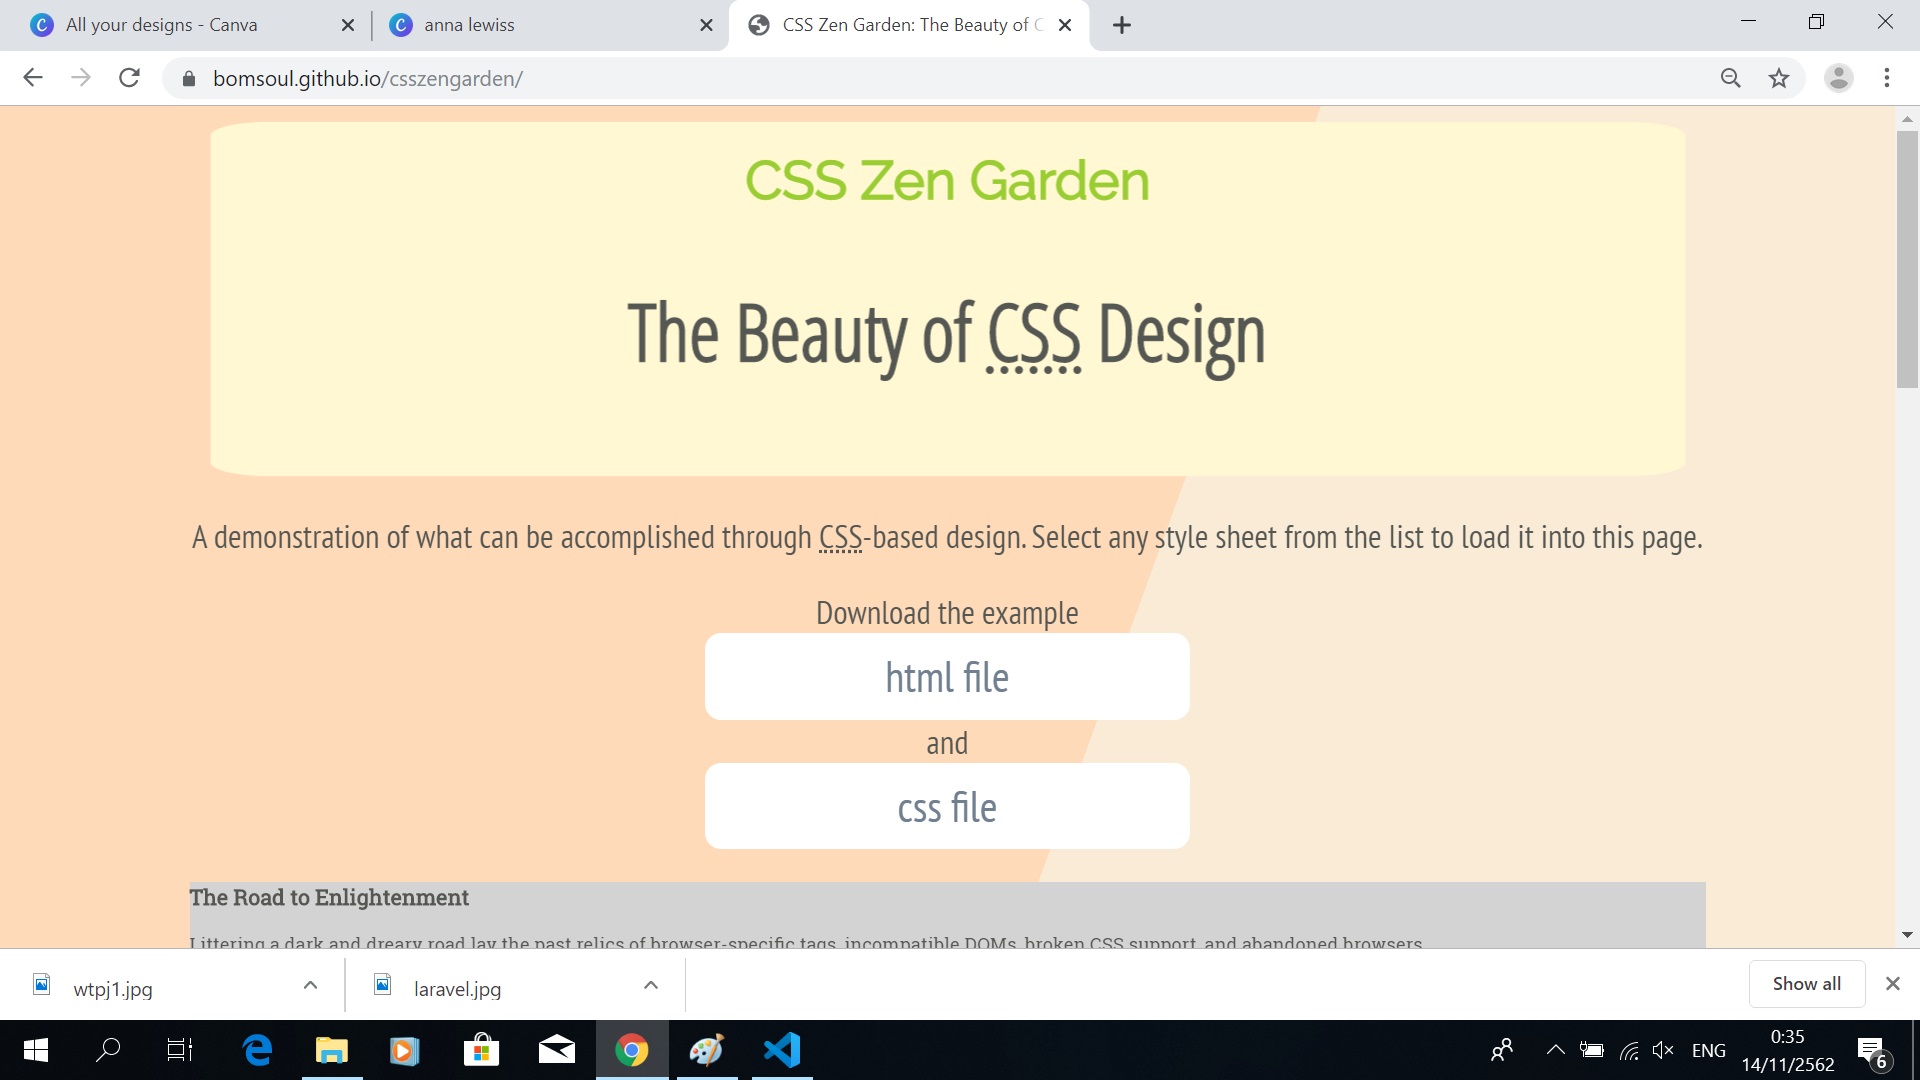Click 'The Road to Enlightenment' heading
1920x1080 pixels.
[x=329, y=898]
